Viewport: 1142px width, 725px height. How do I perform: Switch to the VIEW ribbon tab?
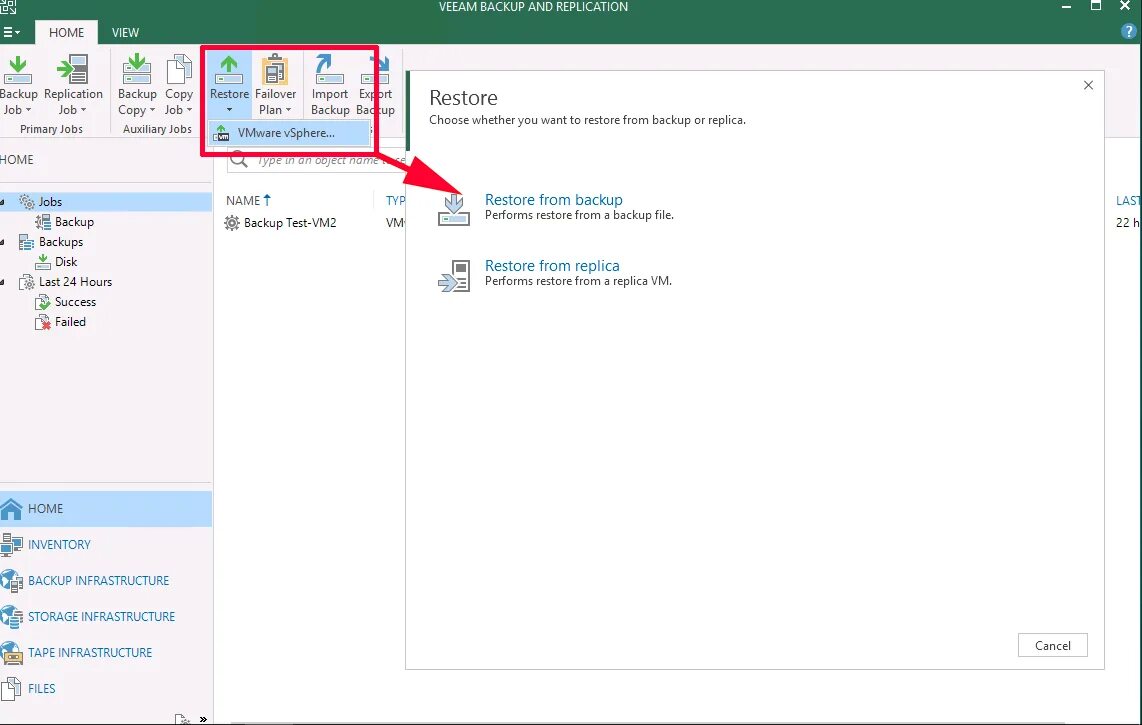[x=125, y=33]
